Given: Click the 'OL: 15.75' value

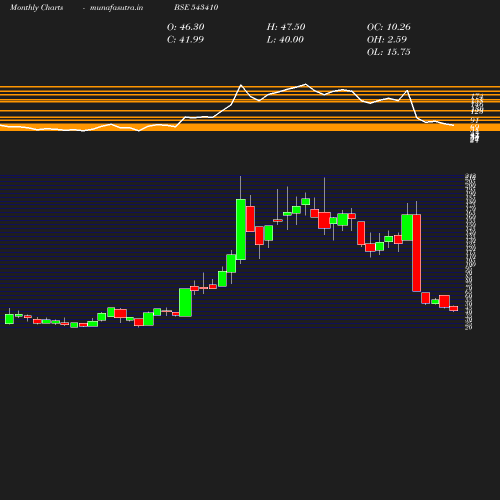Looking at the screenshot, I should pyautogui.click(x=389, y=52).
